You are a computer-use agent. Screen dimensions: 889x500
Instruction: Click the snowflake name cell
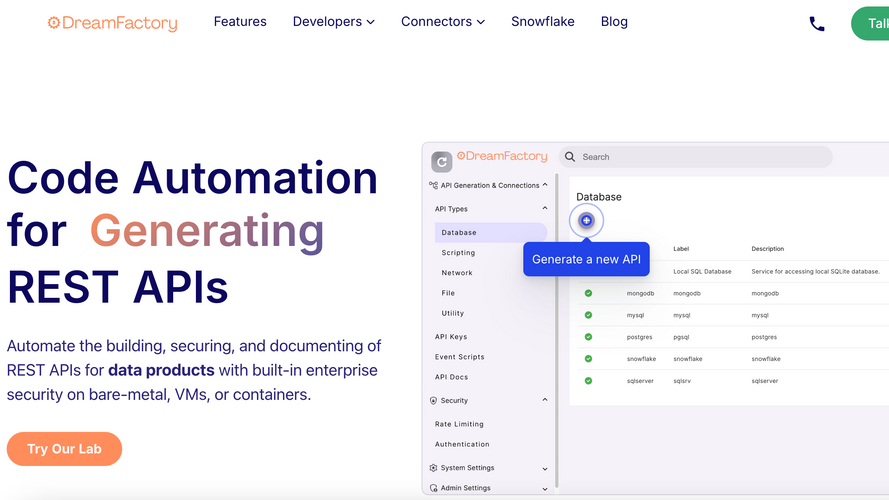(x=641, y=359)
